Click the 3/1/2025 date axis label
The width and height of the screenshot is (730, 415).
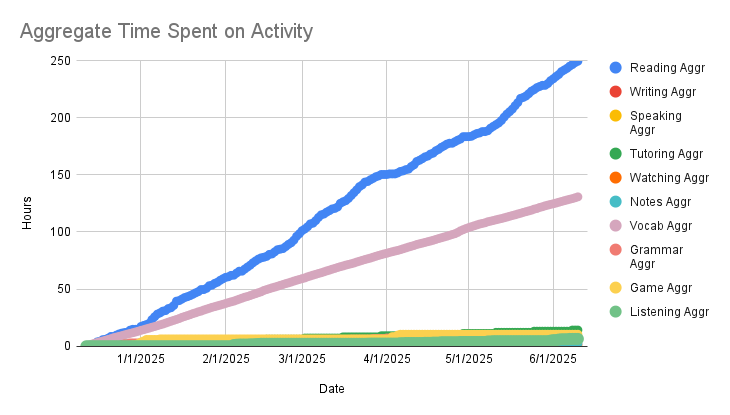301,358
